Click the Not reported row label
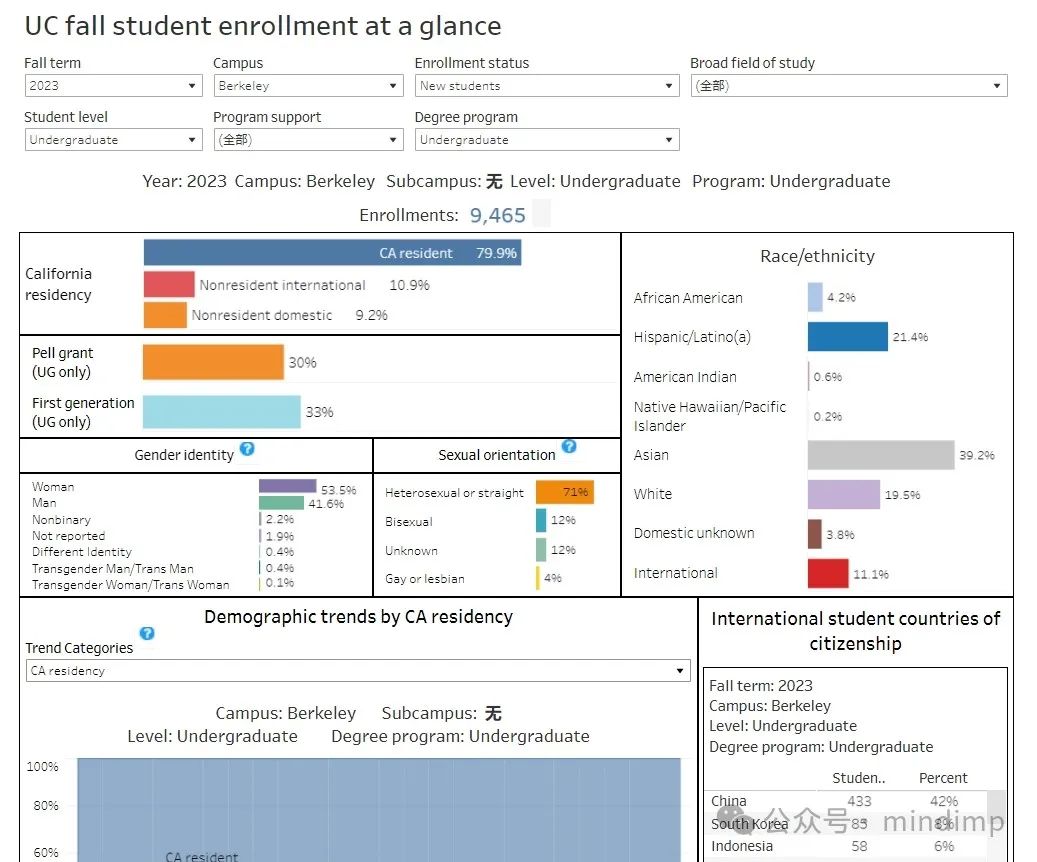This screenshot has width=1037, height=862. (68, 535)
